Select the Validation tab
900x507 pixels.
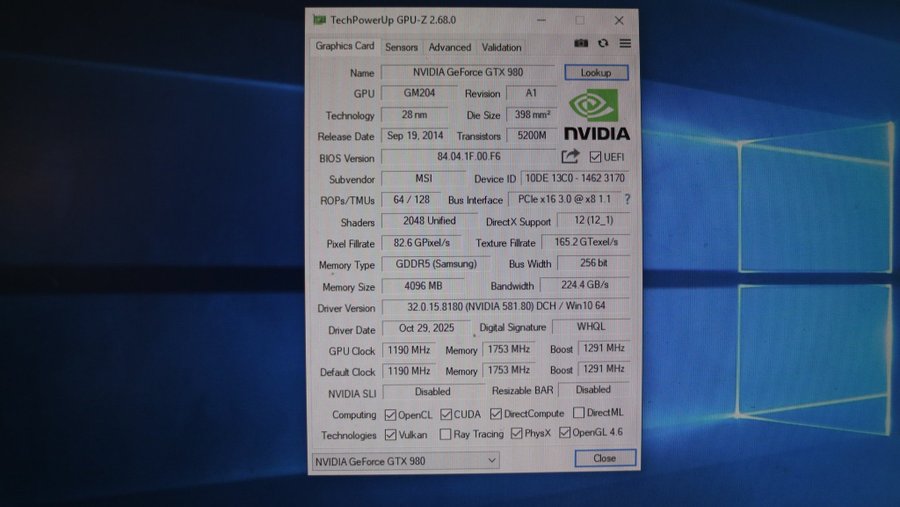click(x=501, y=47)
